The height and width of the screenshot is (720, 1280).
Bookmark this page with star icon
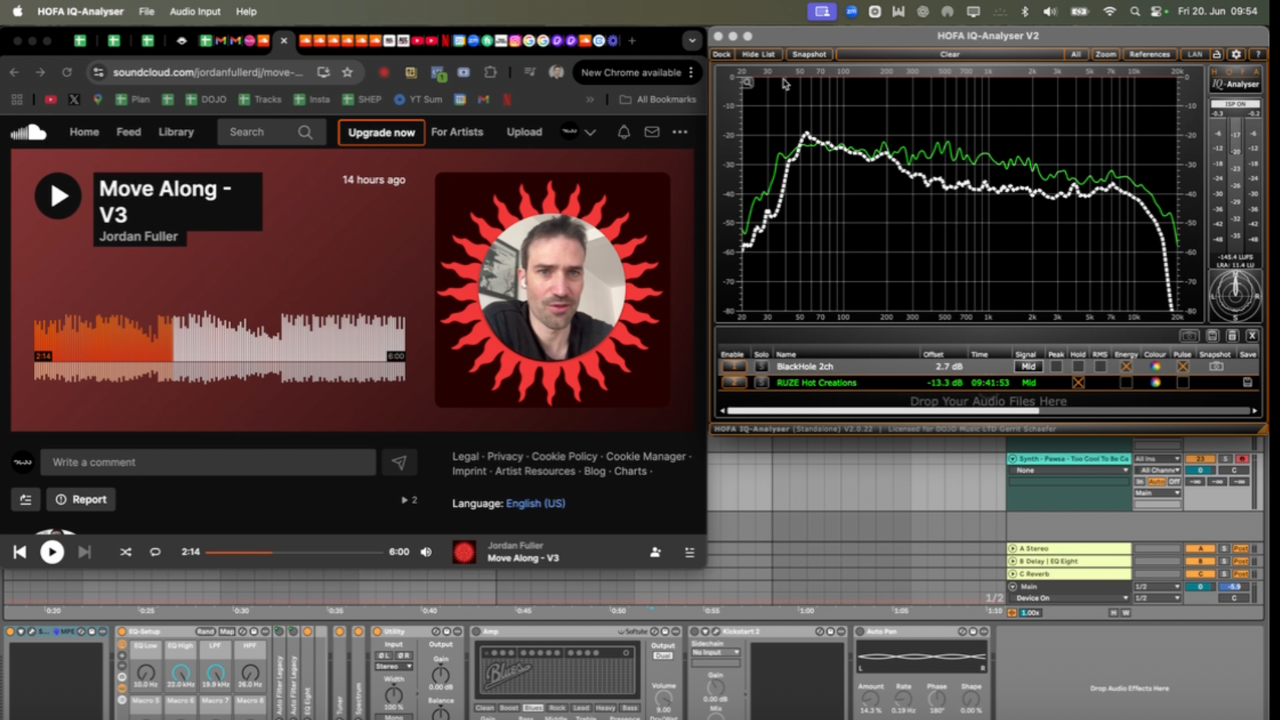click(347, 72)
